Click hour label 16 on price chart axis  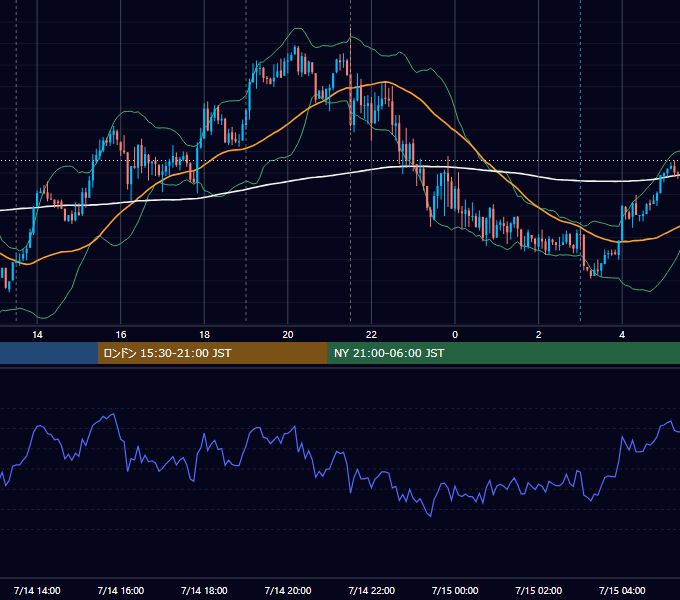(121, 335)
